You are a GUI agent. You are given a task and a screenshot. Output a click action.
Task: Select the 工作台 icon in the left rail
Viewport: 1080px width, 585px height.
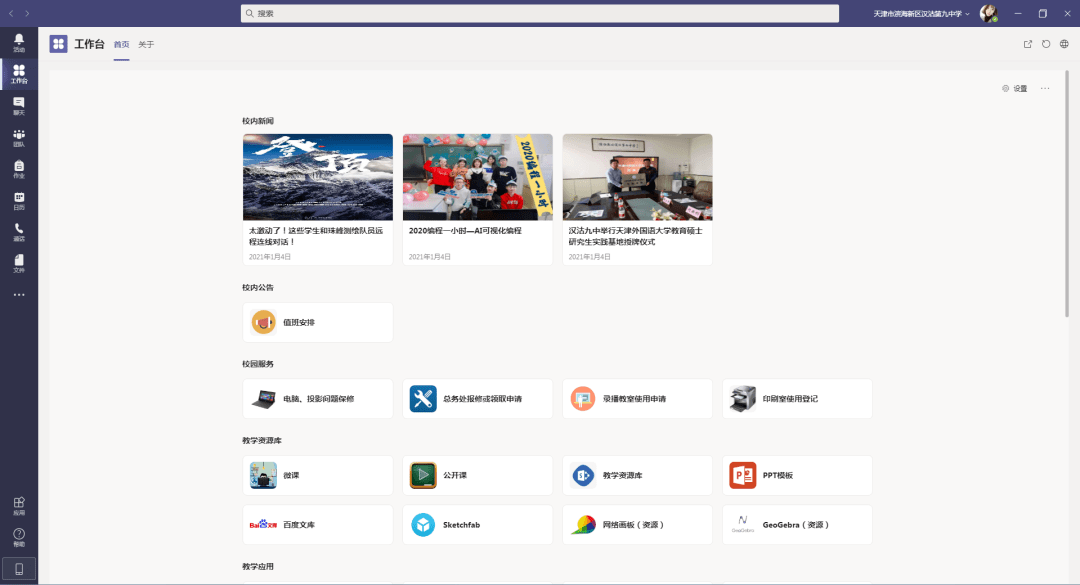(x=19, y=74)
